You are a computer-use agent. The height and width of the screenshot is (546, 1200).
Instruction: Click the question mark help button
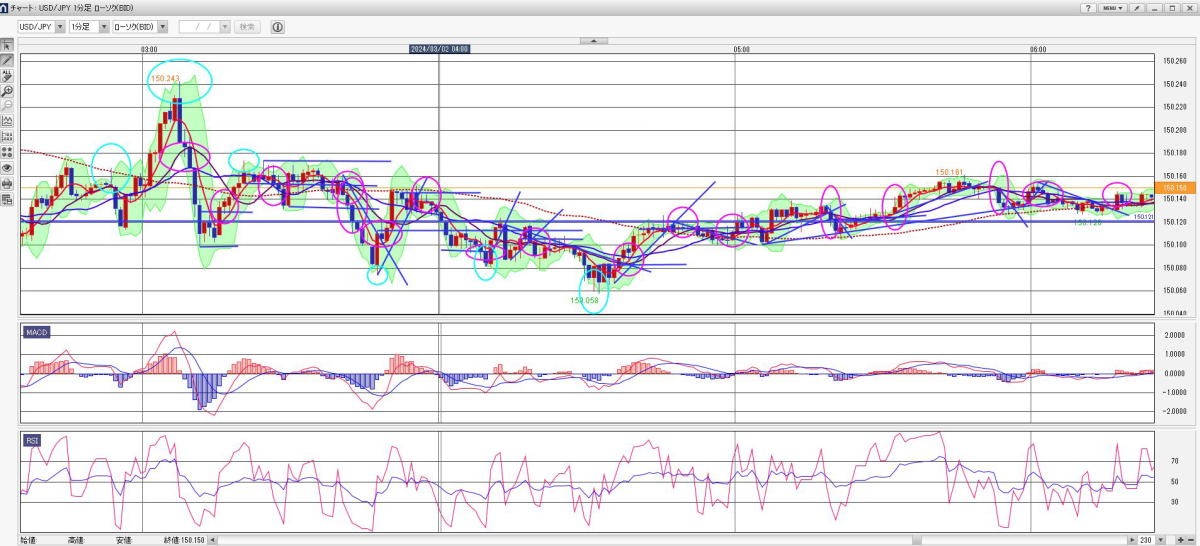pos(1087,7)
